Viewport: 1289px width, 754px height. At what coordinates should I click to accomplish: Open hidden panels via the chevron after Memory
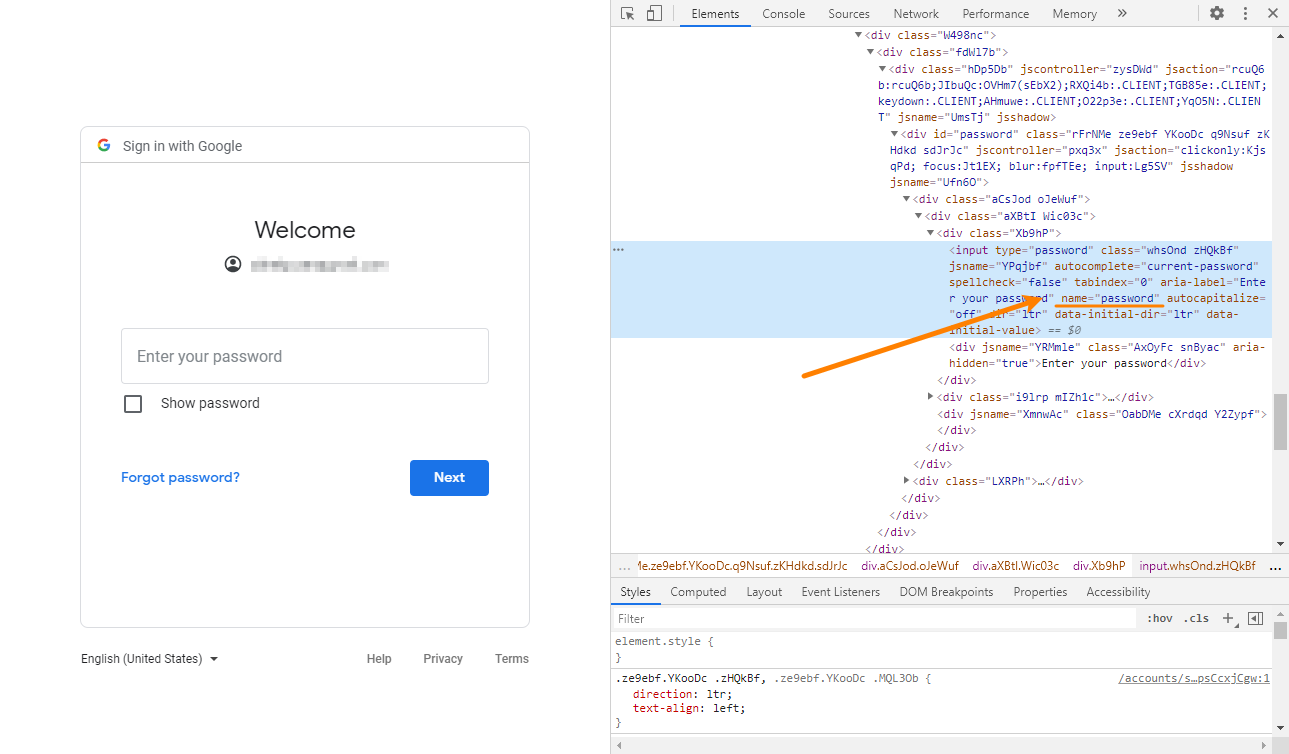point(1122,13)
